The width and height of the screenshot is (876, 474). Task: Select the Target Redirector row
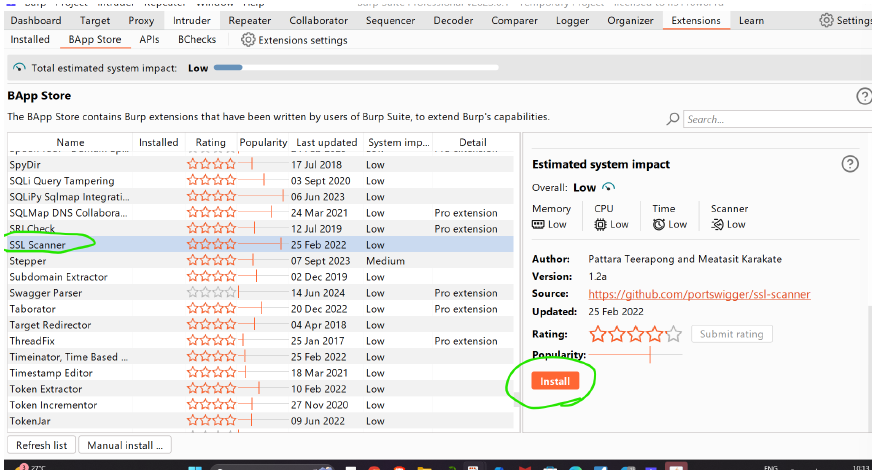pyautogui.click(x=260, y=325)
